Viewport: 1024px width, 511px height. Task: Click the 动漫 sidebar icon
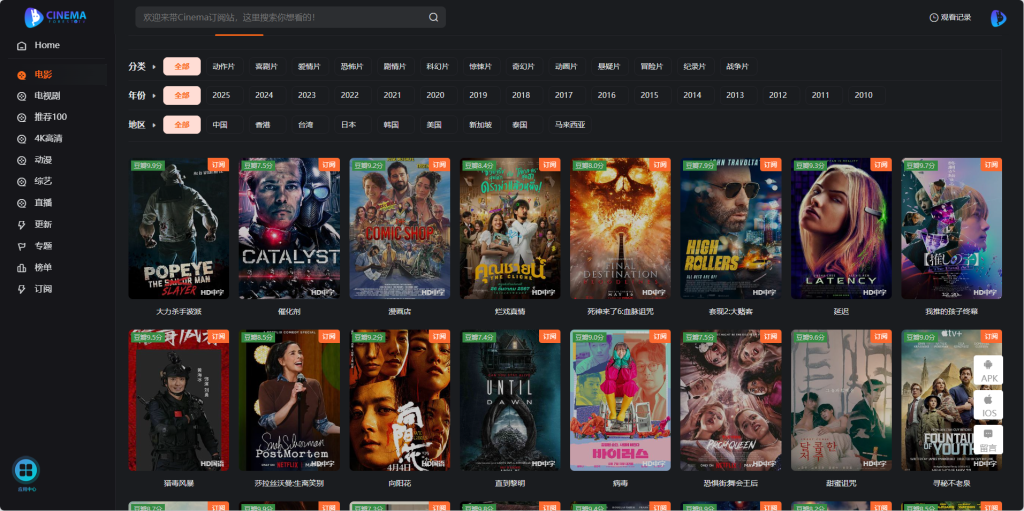coord(22,160)
